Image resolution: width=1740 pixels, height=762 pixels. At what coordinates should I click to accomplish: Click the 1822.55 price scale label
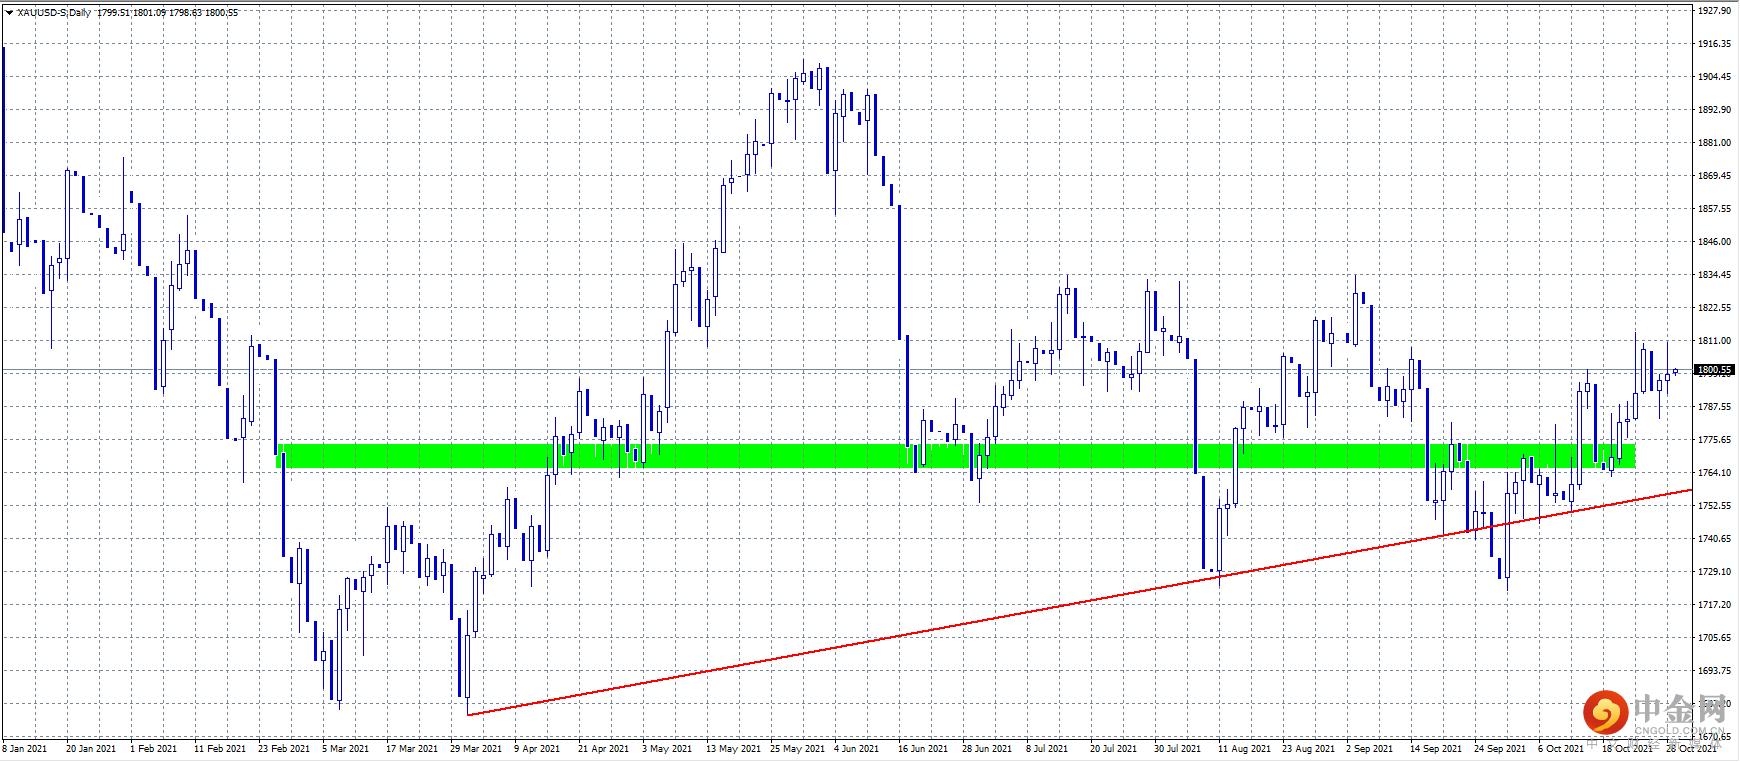tap(1714, 308)
